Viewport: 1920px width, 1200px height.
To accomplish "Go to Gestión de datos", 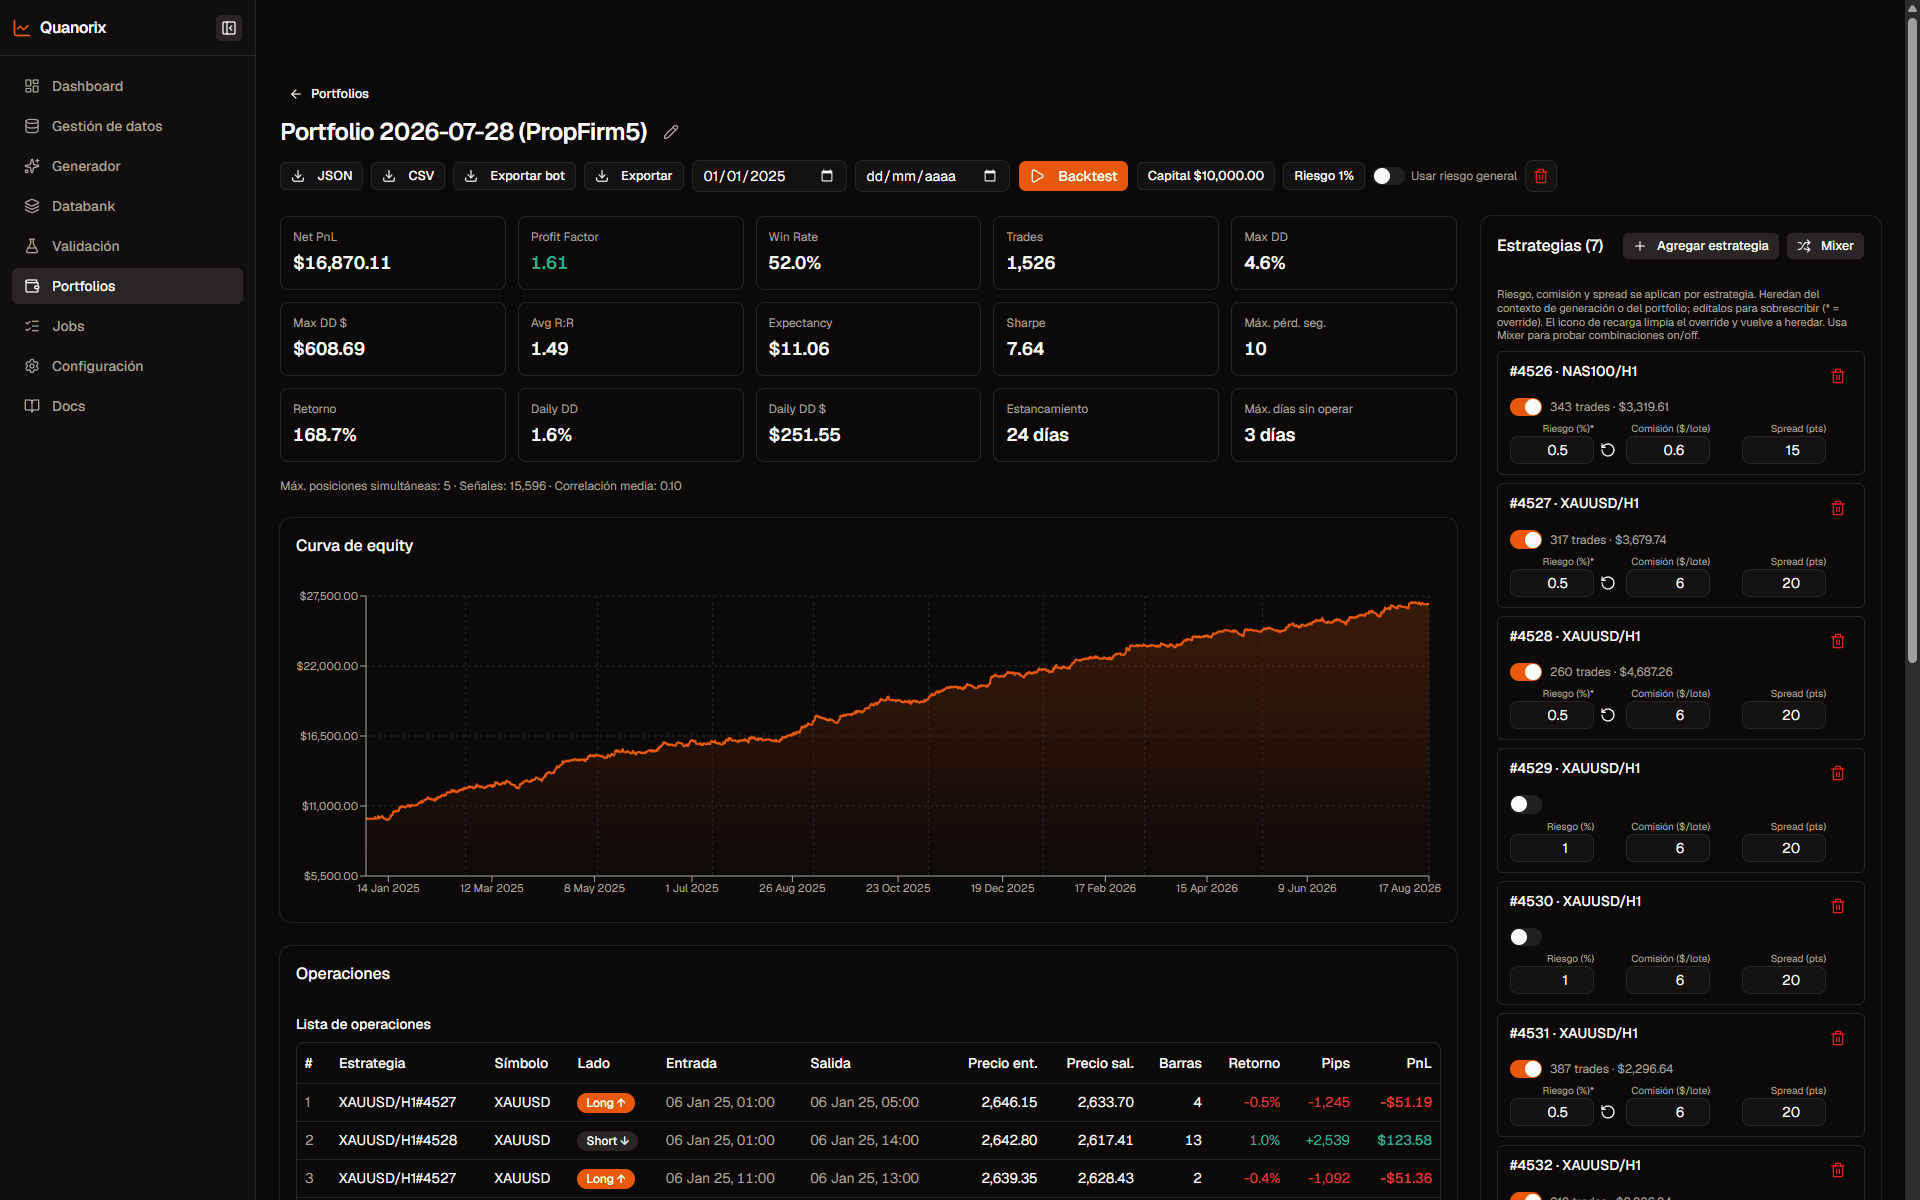I will click(x=127, y=126).
